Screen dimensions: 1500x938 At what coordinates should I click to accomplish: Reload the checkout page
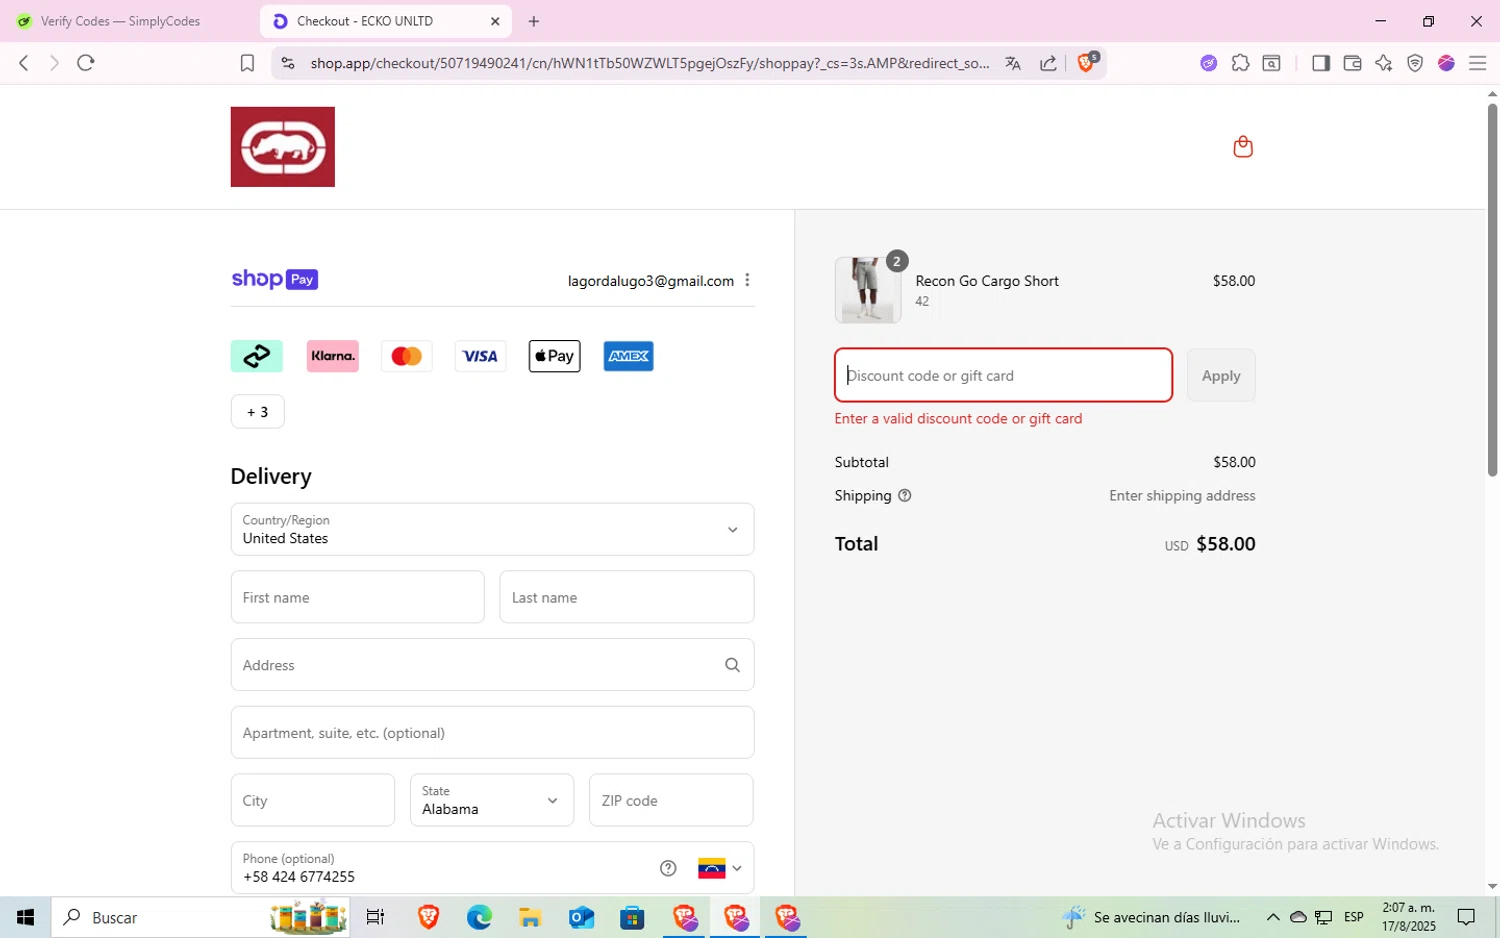86,63
